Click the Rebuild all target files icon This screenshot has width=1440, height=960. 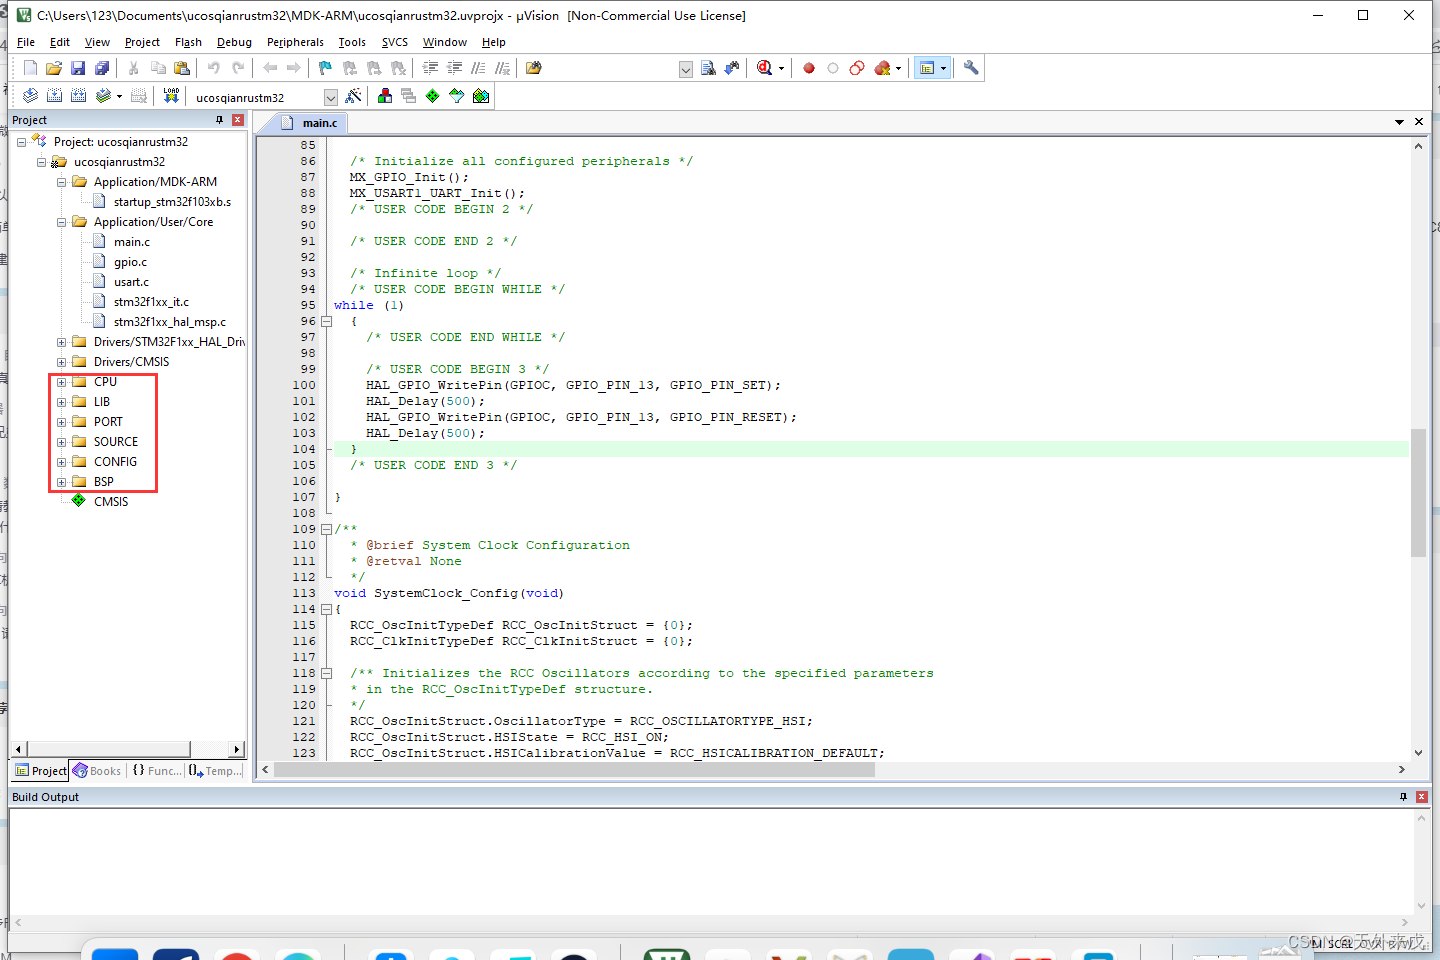point(78,95)
